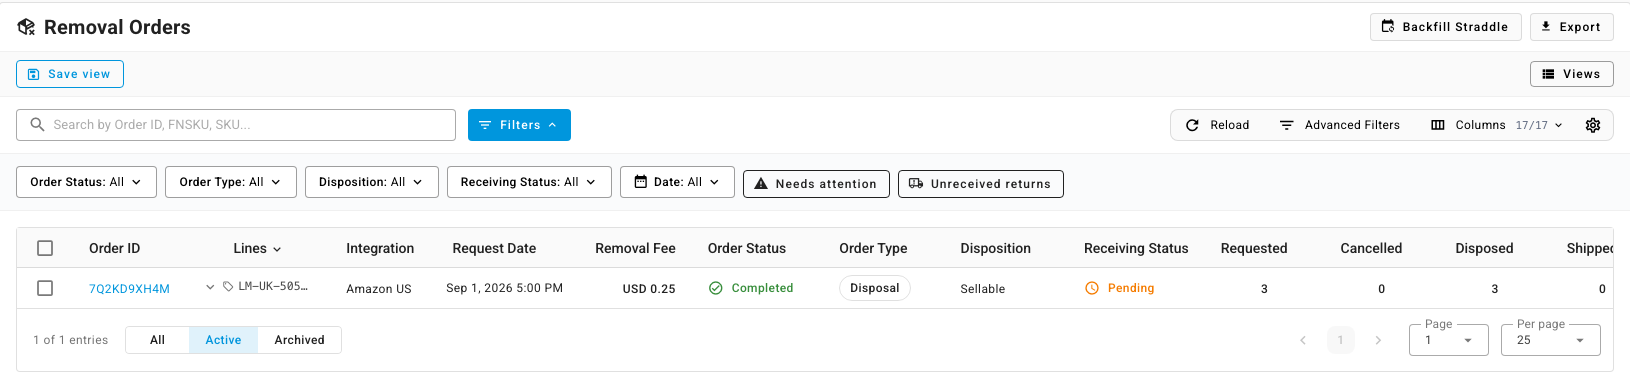The image size is (1630, 375).
Task: Open order link 7Q2KD9XH4M
Action: coord(129,289)
